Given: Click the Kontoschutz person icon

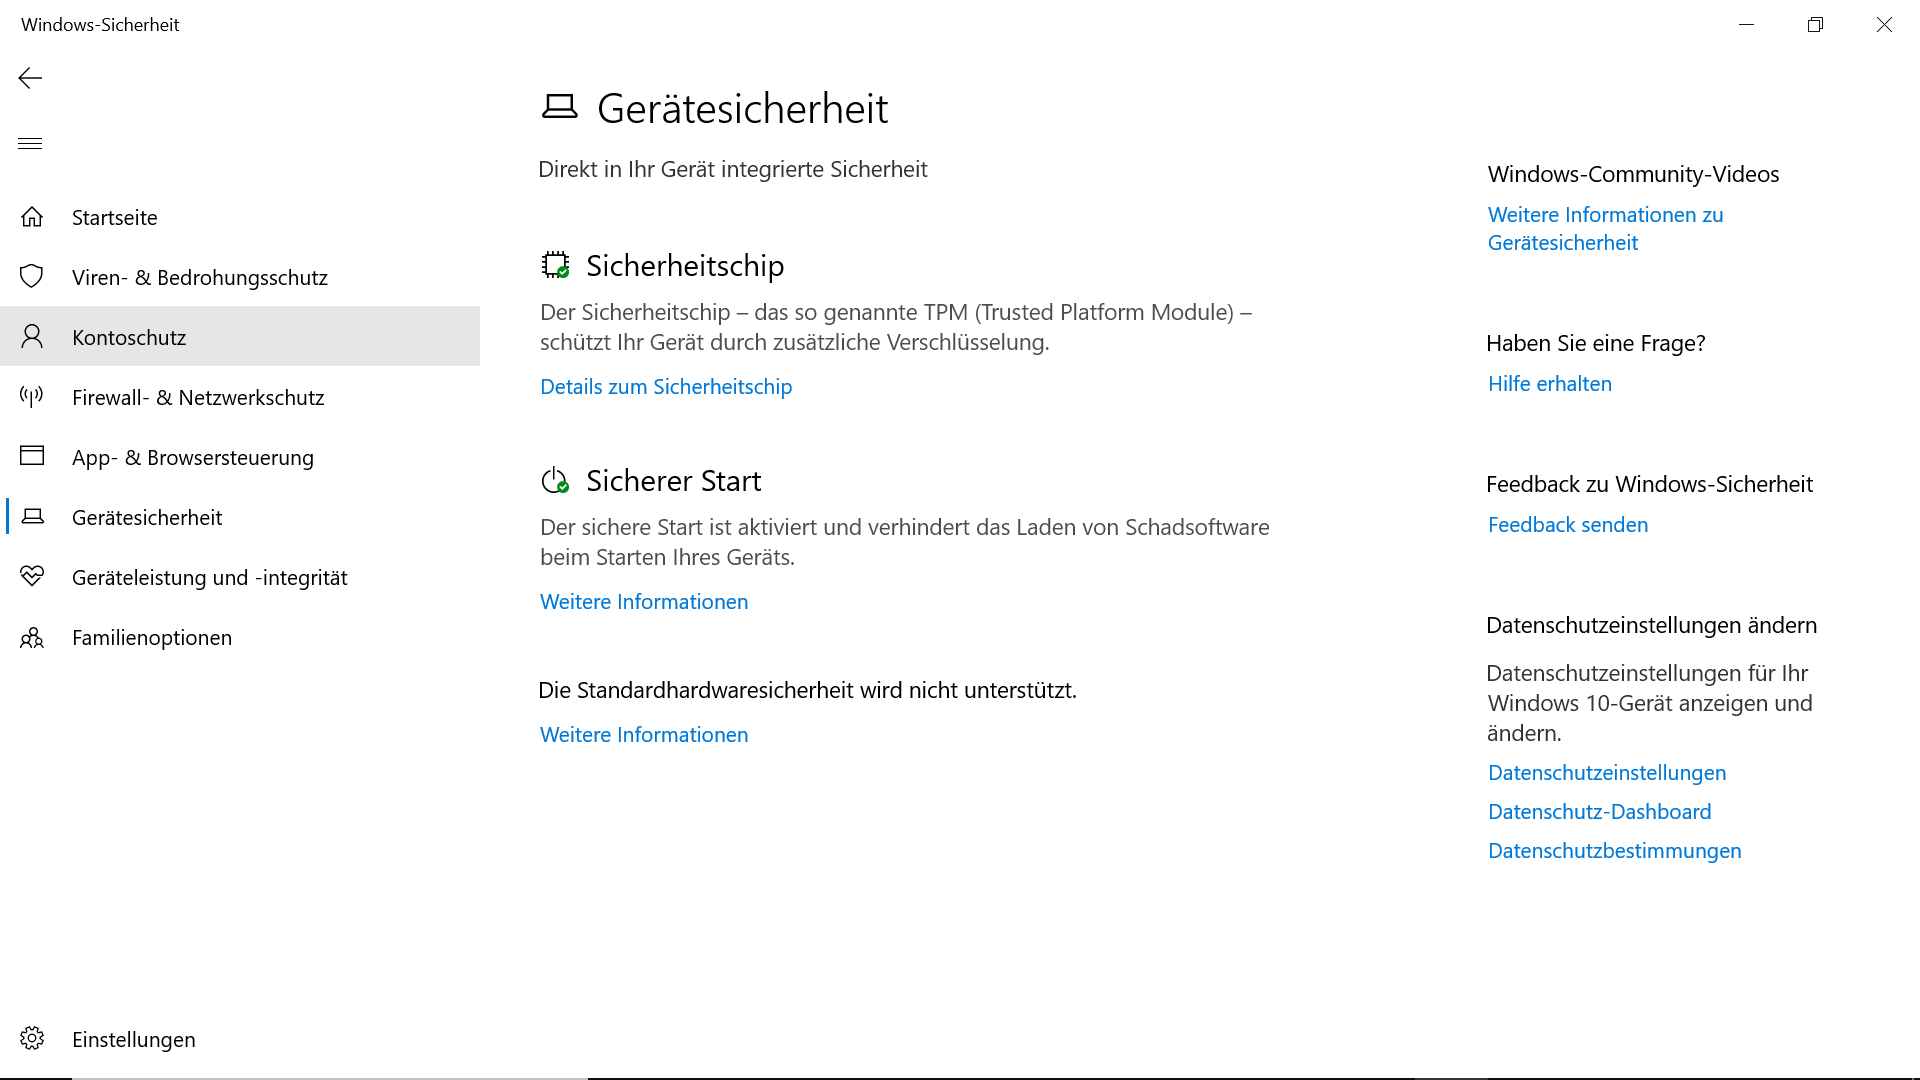Looking at the screenshot, I should tap(32, 337).
